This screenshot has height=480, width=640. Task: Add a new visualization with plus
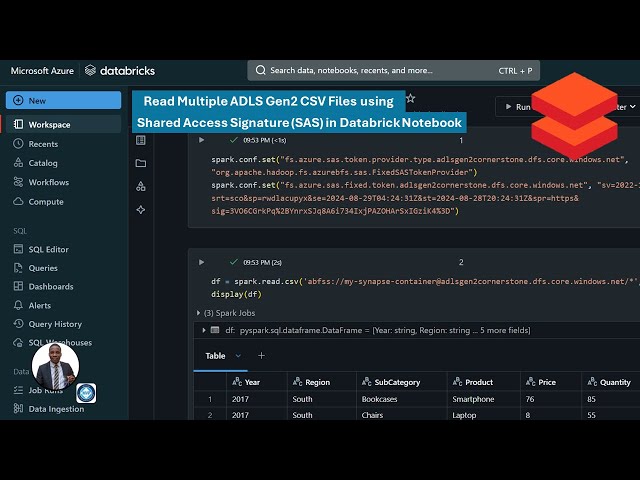click(261, 356)
